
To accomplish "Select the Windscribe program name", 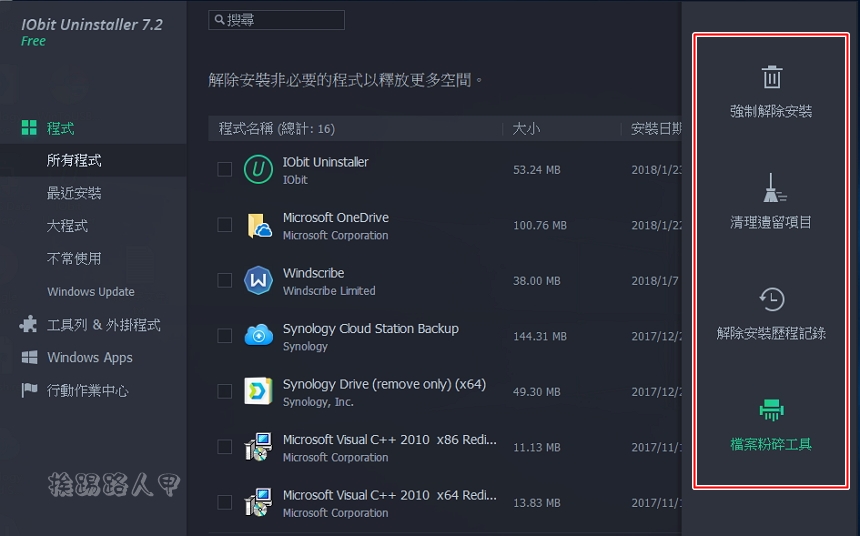I will [x=314, y=273].
